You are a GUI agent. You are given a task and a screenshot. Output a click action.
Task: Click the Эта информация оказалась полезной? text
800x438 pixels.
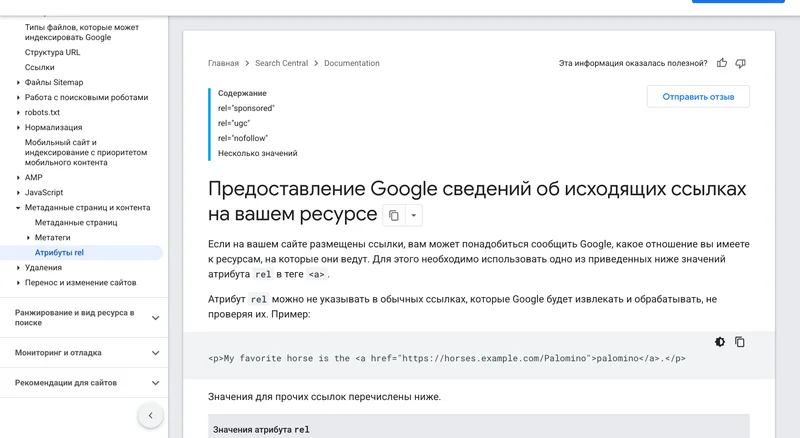pos(633,63)
